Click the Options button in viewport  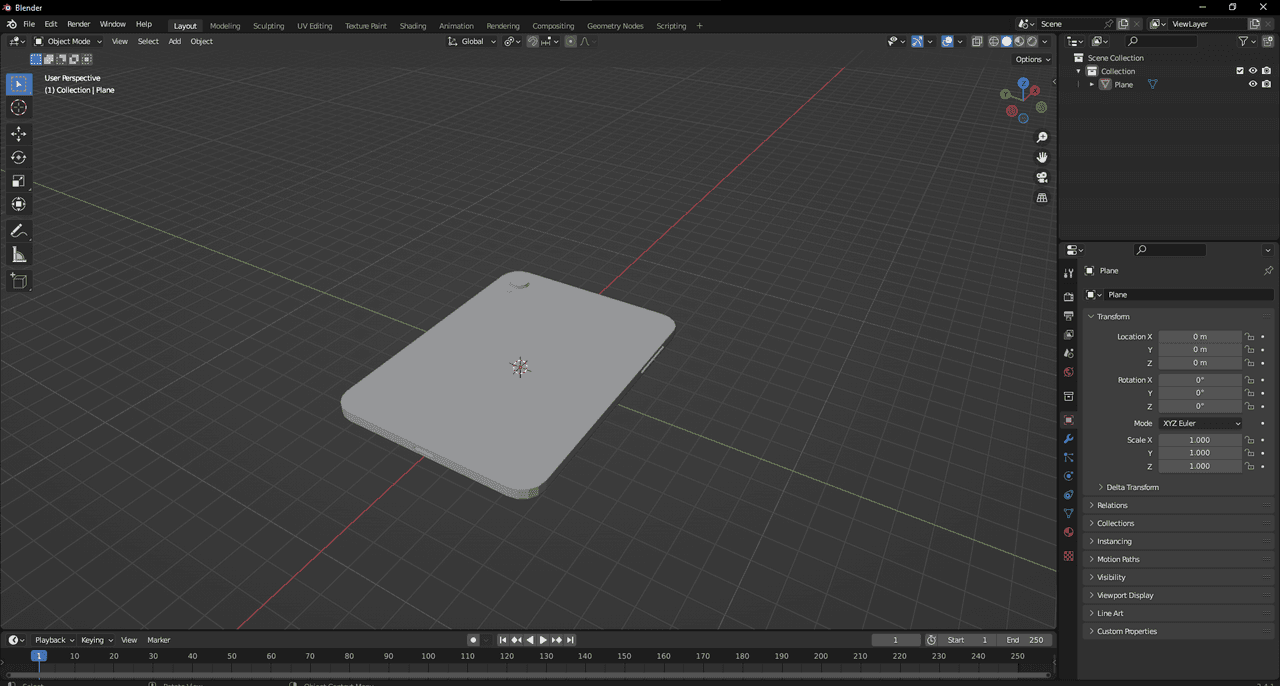point(1032,59)
